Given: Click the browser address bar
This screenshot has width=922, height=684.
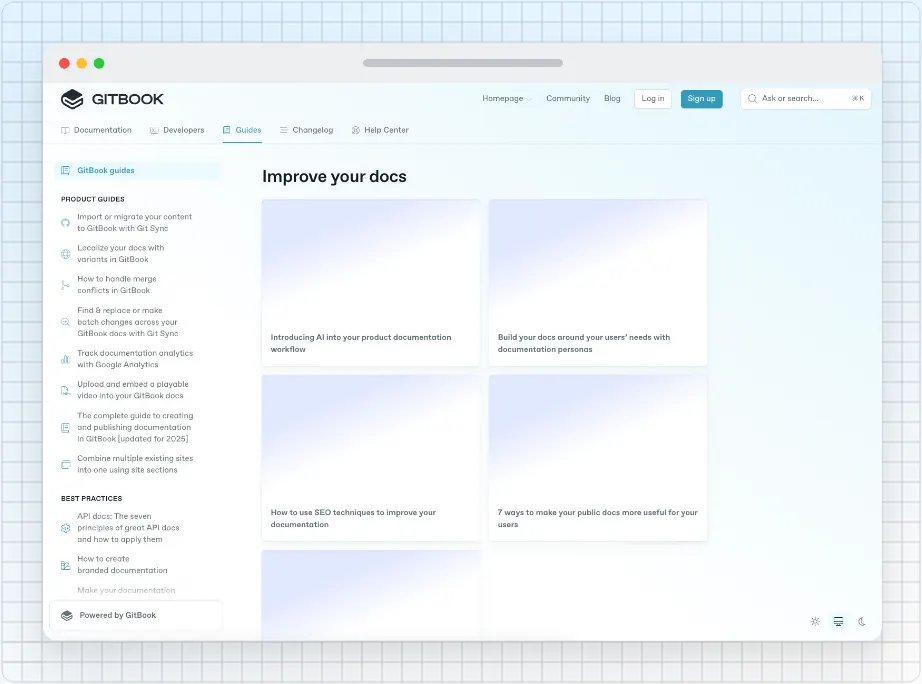Looking at the screenshot, I should [463, 63].
